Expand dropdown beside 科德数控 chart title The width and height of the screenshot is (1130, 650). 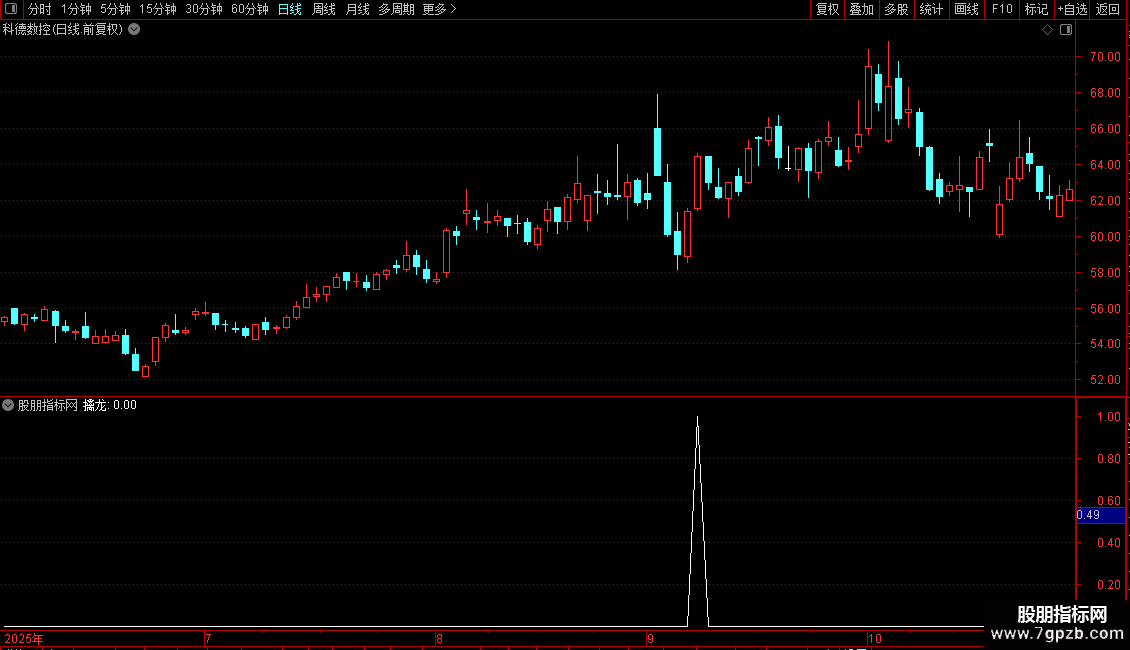[134, 30]
